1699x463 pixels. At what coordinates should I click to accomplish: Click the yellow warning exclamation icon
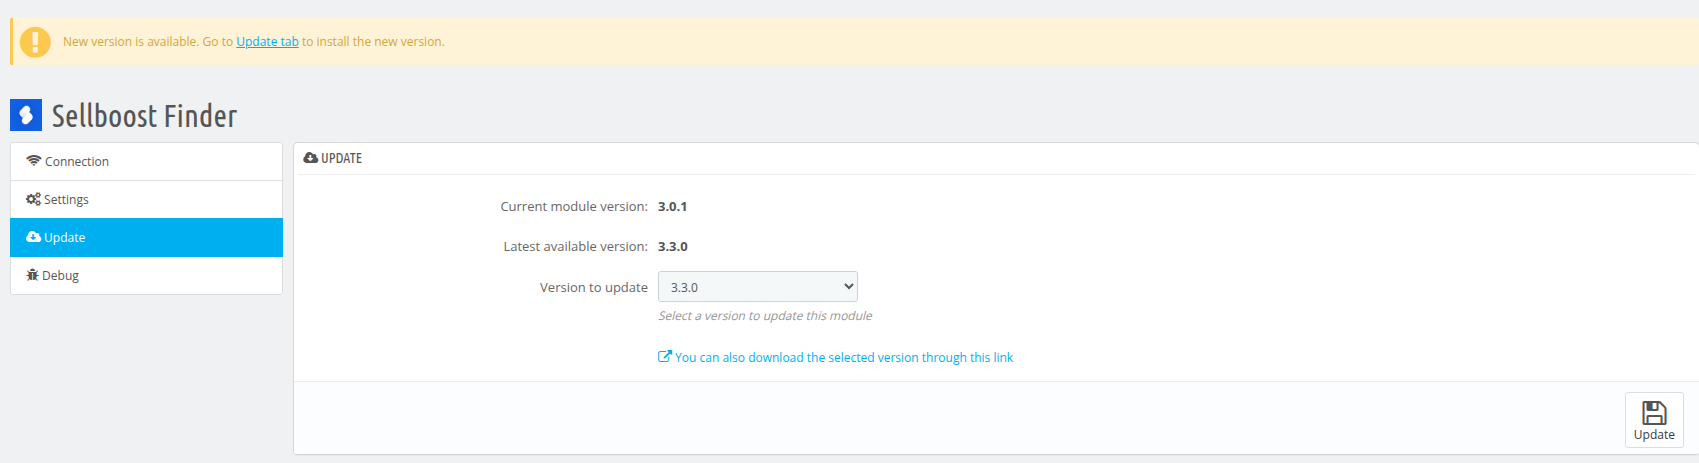[x=35, y=42]
